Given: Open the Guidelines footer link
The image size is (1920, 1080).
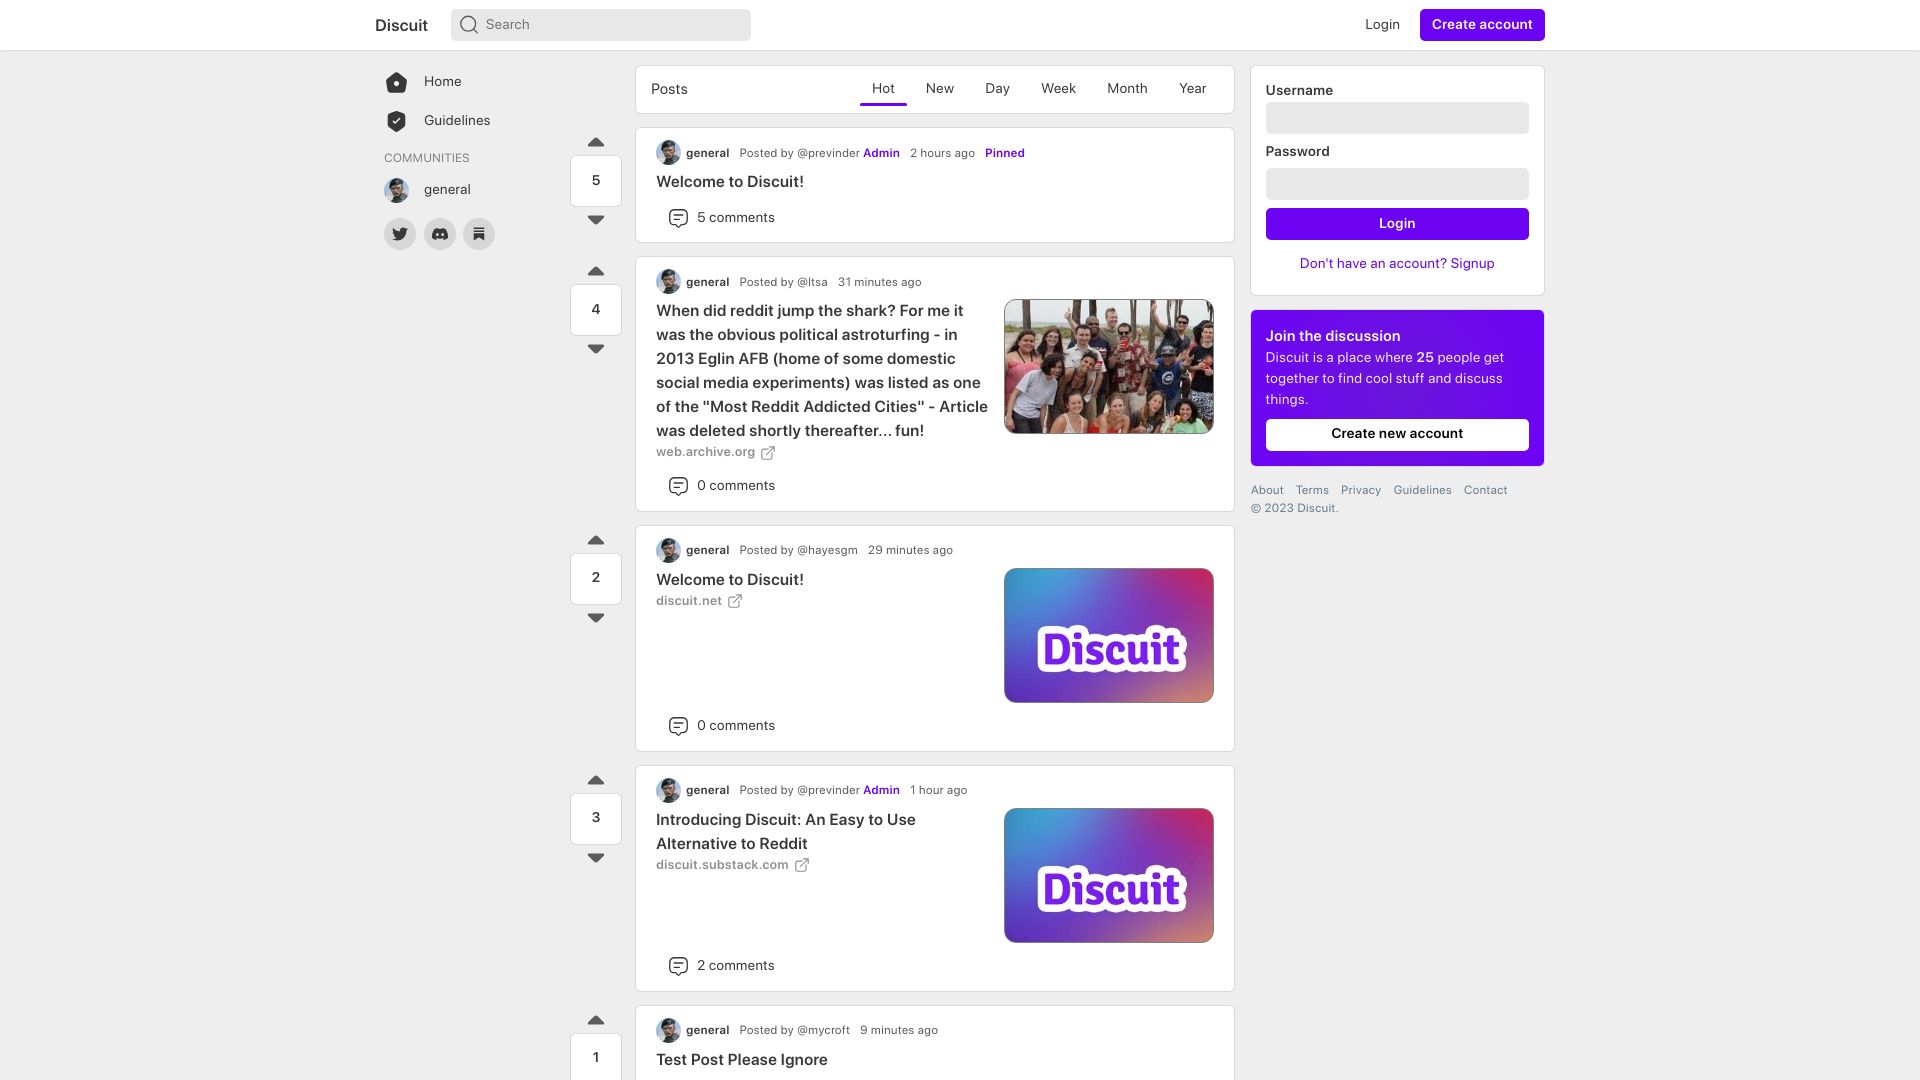Looking at the screenshot, I should click(x=1422, y=490).
